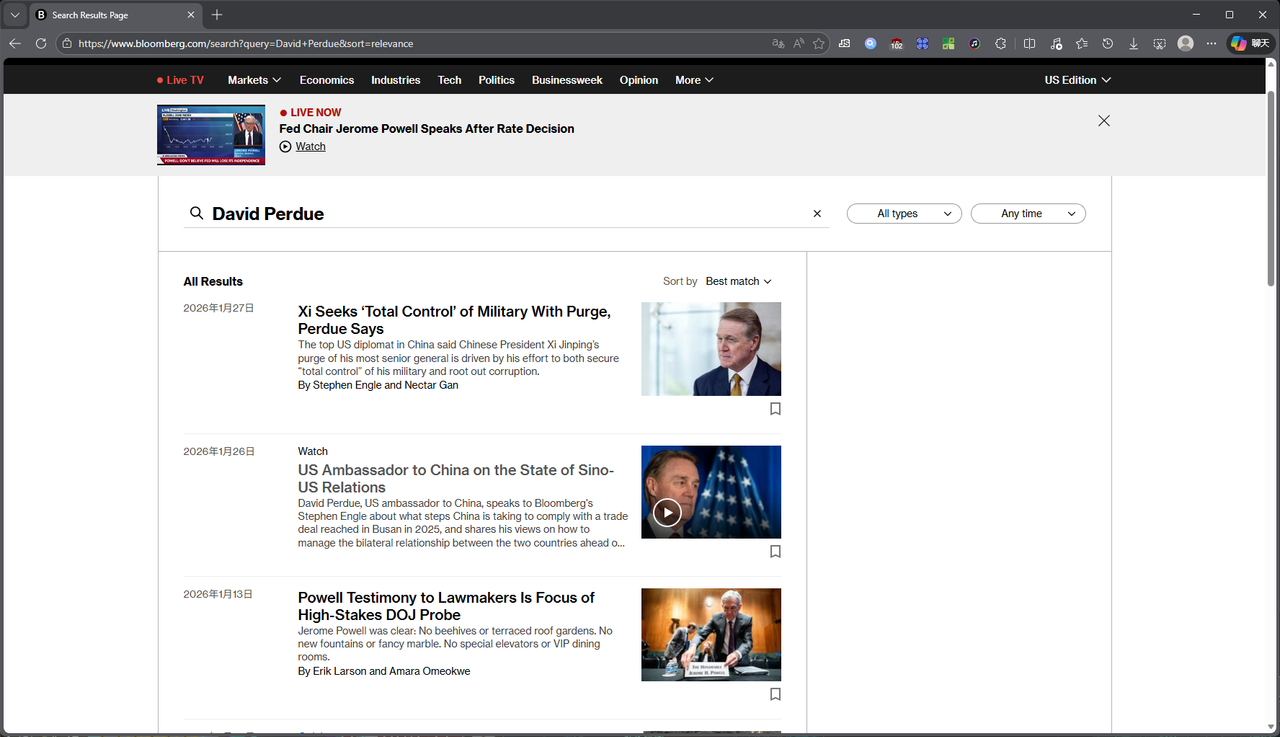This screenshot has height=737, width=1280.
Task: Open the US Edition selector
Action: coord(1078,80)
